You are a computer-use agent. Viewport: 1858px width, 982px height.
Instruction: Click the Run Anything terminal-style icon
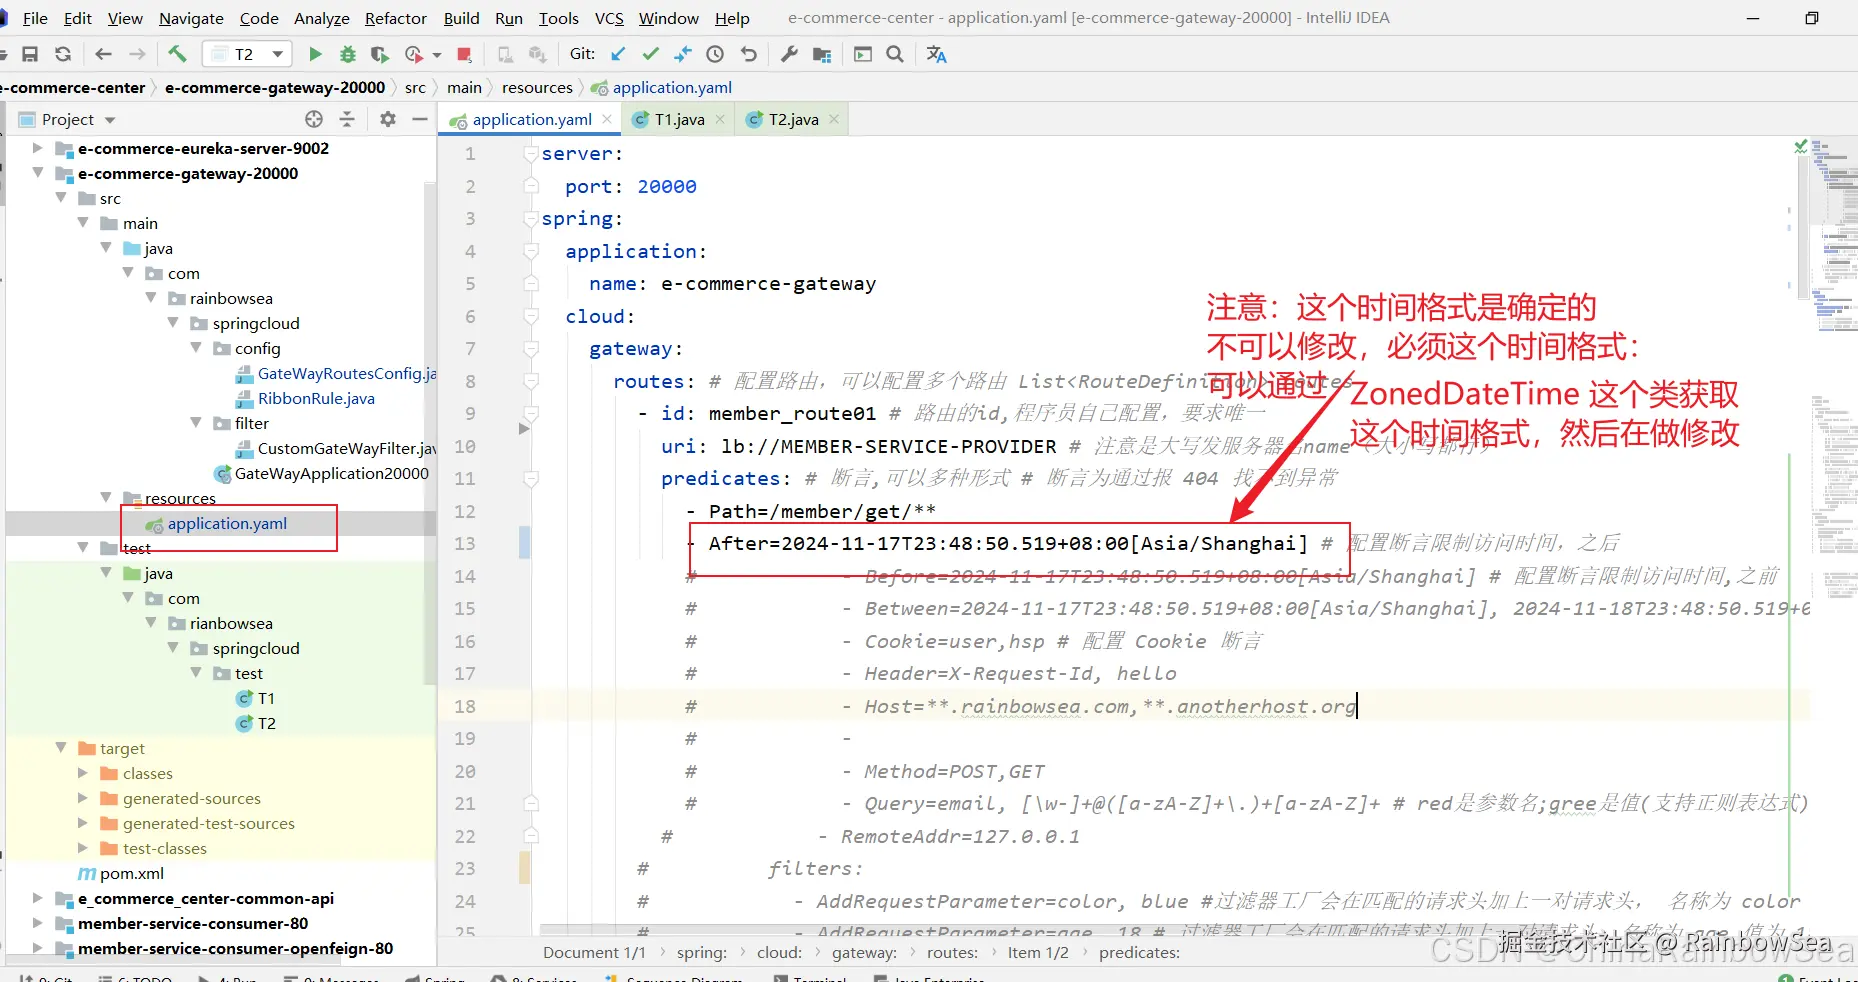pos(863,54)
